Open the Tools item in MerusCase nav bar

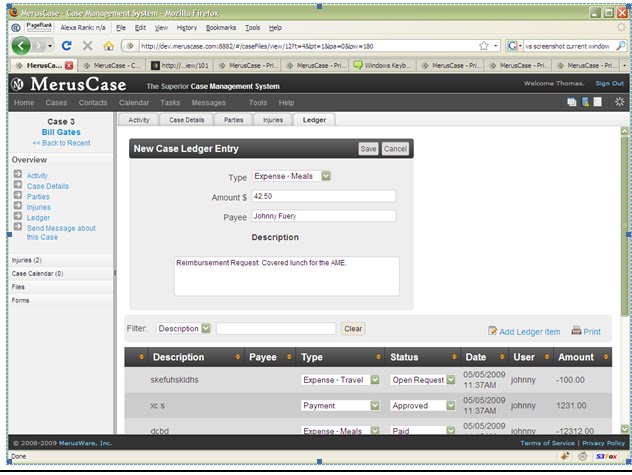[x=258, y=103]
